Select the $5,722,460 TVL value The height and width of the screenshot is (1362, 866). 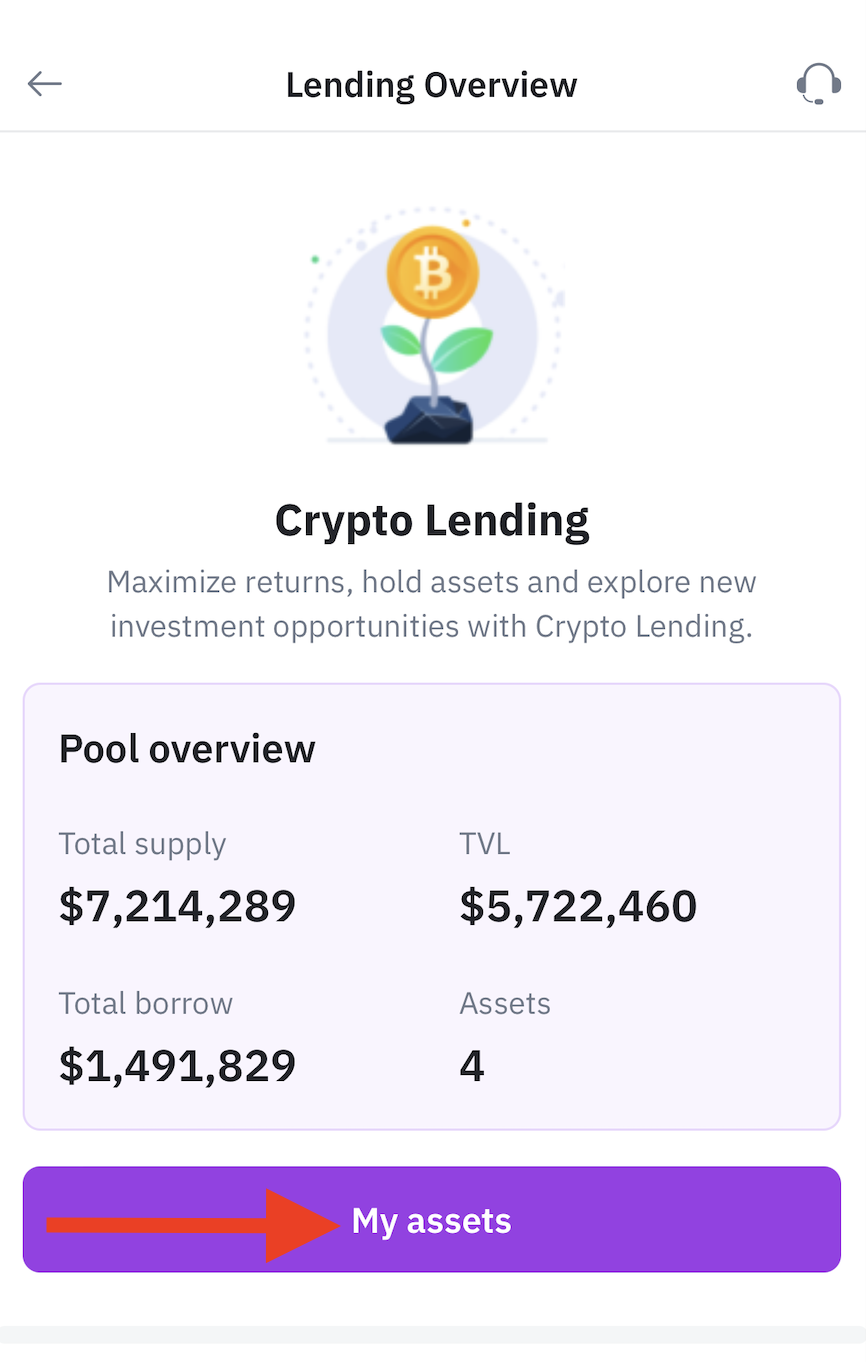point(578,905)
